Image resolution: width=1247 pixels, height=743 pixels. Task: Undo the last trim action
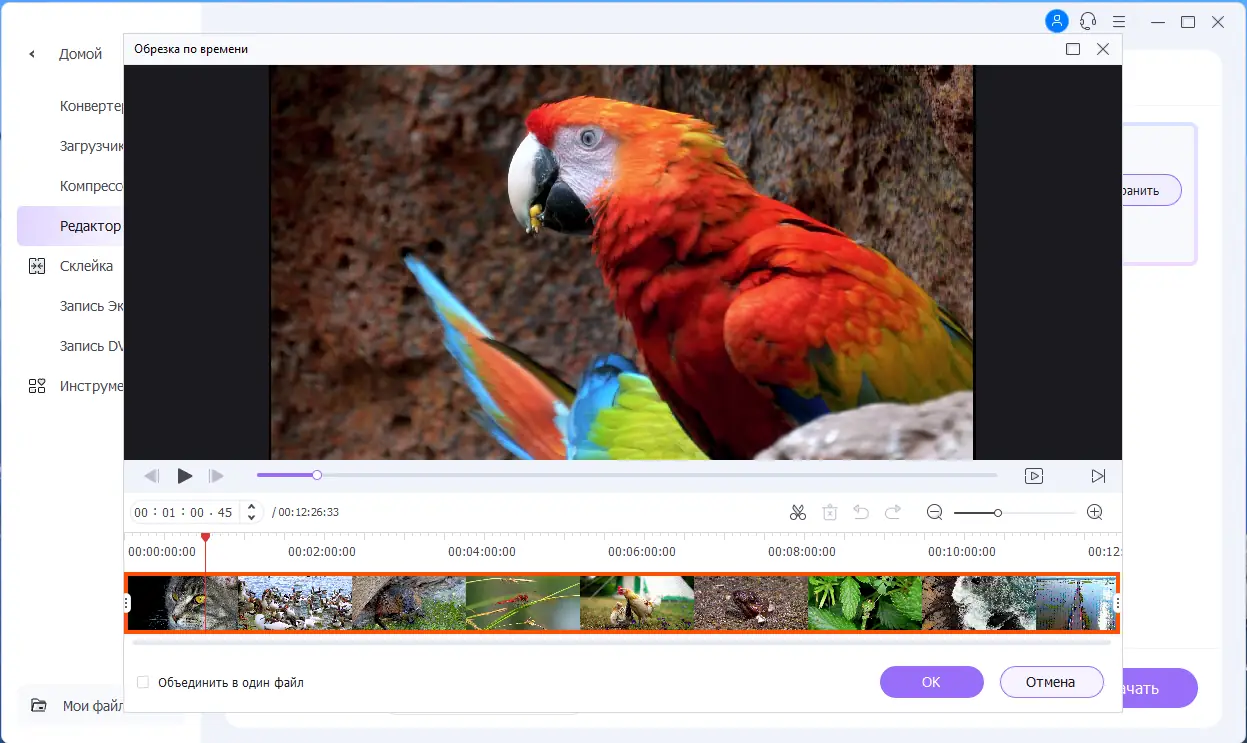coord(861,512)
